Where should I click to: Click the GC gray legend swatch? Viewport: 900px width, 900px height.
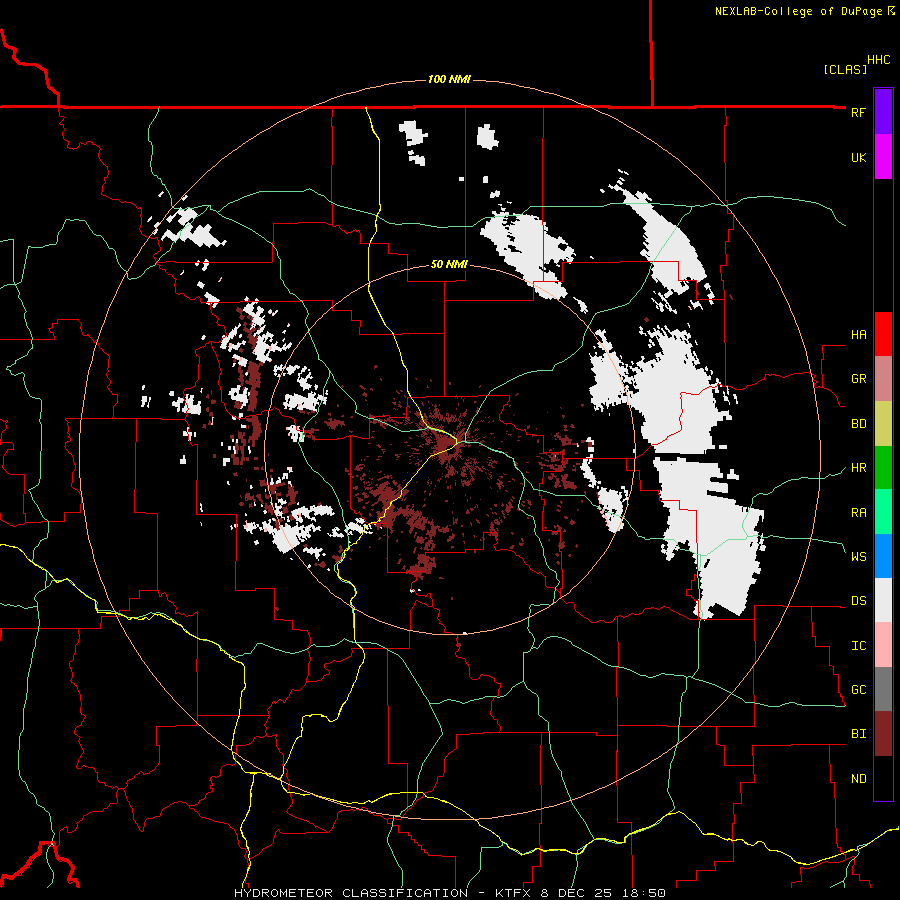(x=883, y=689)
